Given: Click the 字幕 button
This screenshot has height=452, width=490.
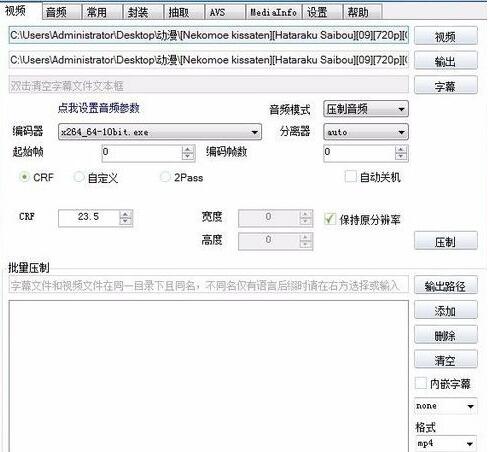Looking at the screenshot, I should (x=446, y=85).
